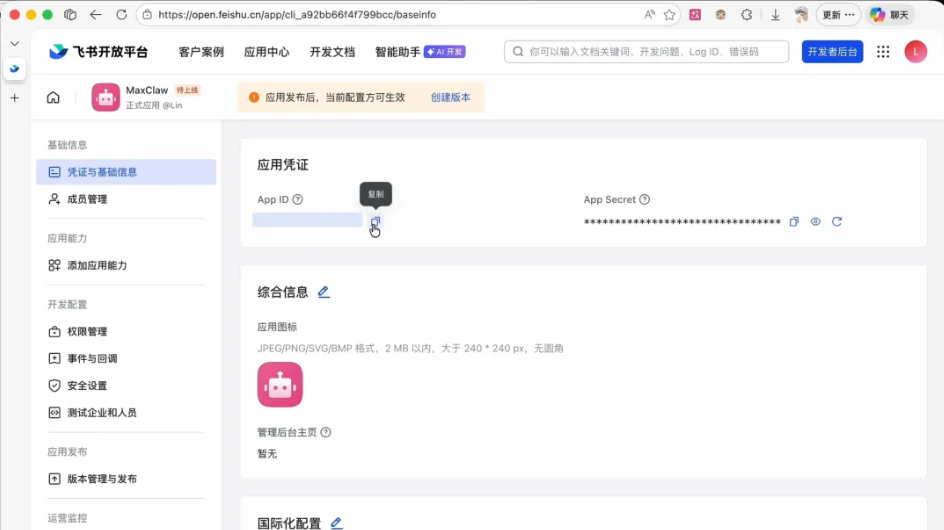
Task: Copy the App Secret value
Action: pos(794,222)
